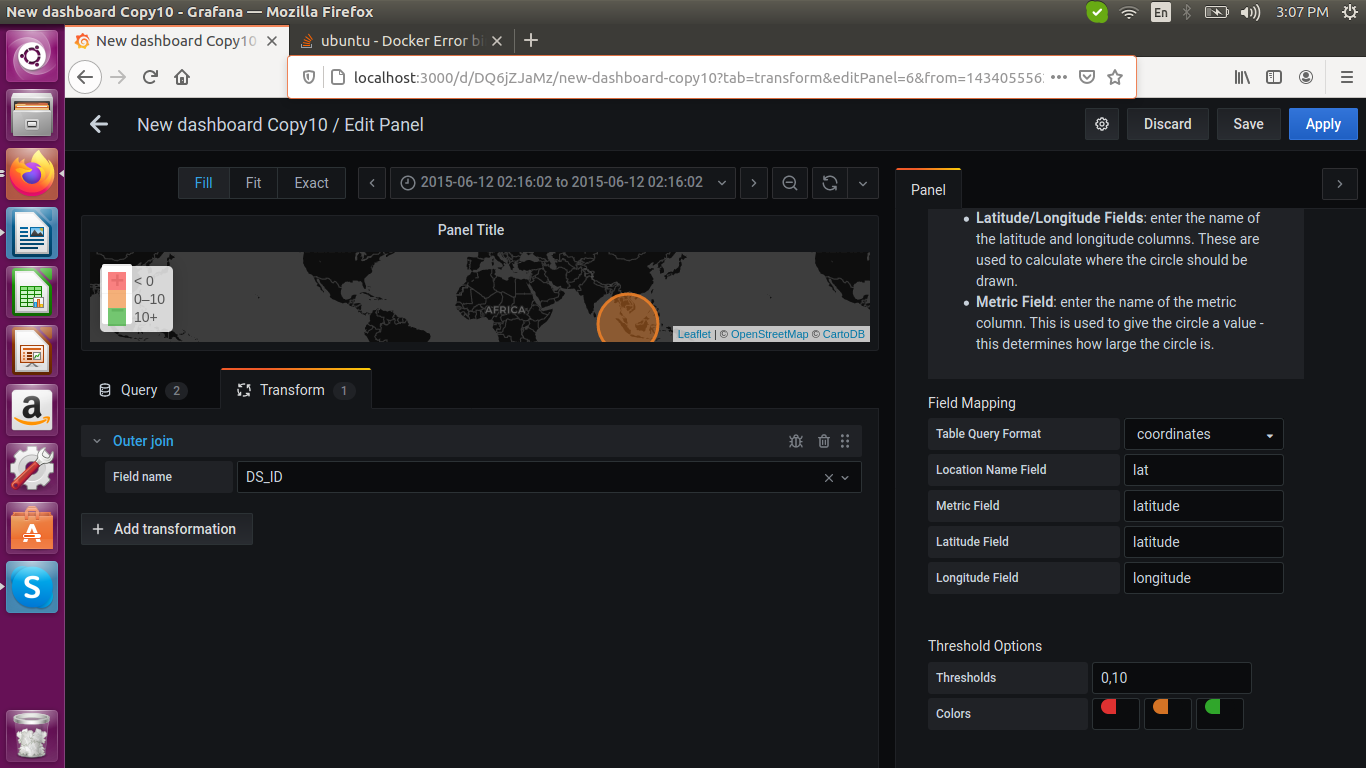Viewport: 1366px width, 768px height.
Task: Grab the transformation drag handle dots
Action: (x=845, y=440)
